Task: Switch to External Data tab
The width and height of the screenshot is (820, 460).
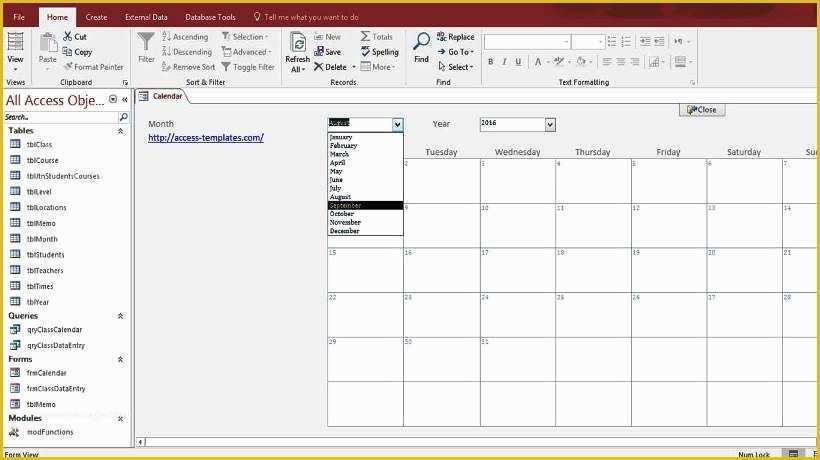Action: tap(146, 17)
